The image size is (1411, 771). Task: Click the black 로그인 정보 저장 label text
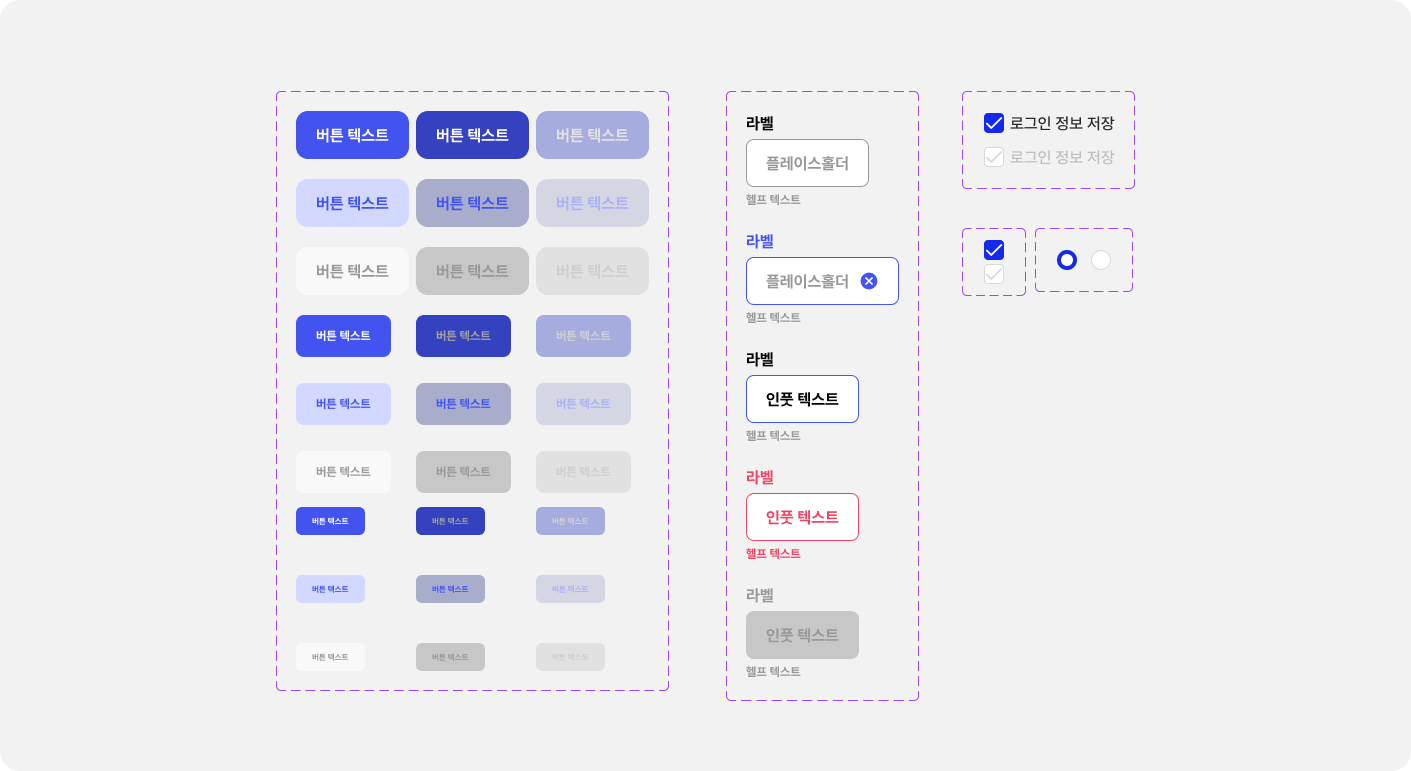1062,123
